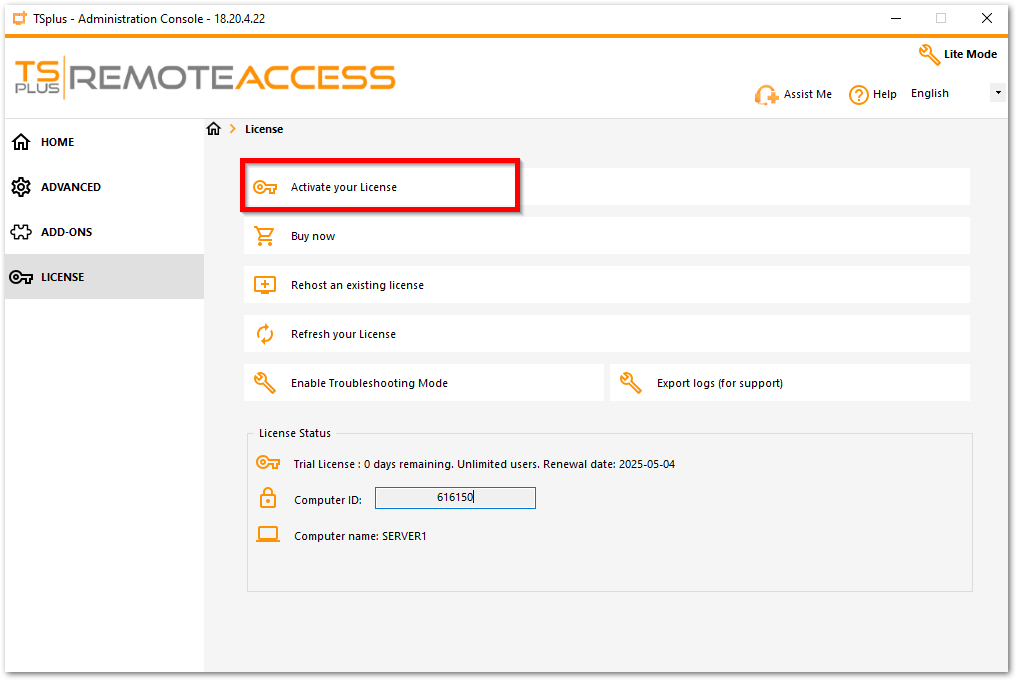This screenshot has height=681, width=1017.
Task: Click the Rehost an existing license monitor icon
Action: [265, 285]
